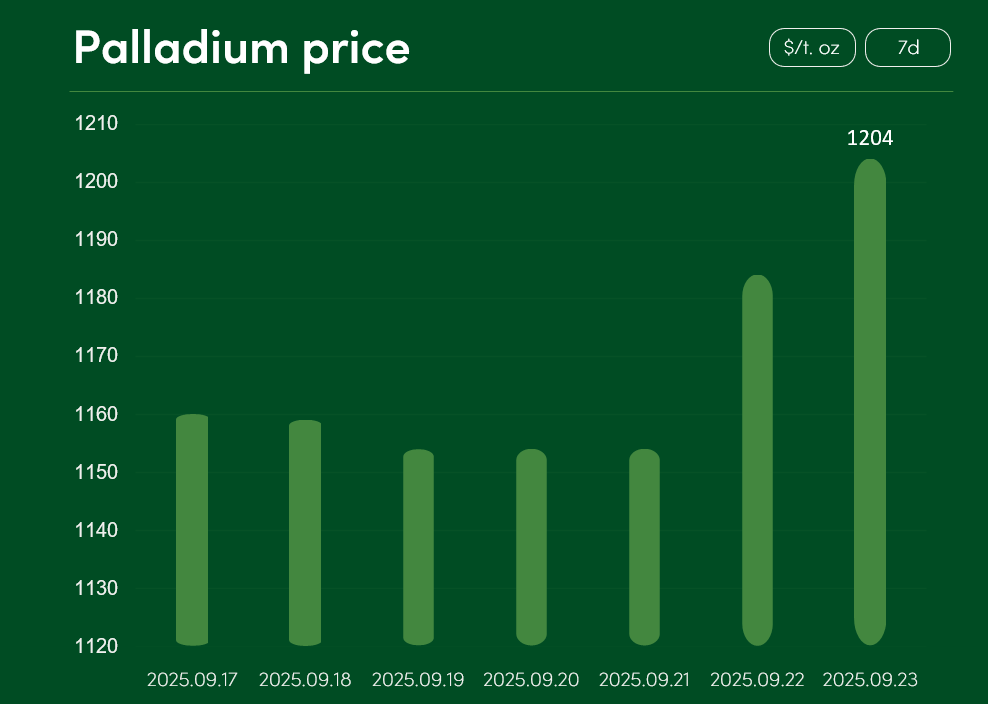Viewport: 988px width, 704px height.
Task: Click the 2025.09.20 price bar
Action: point(531,547)
